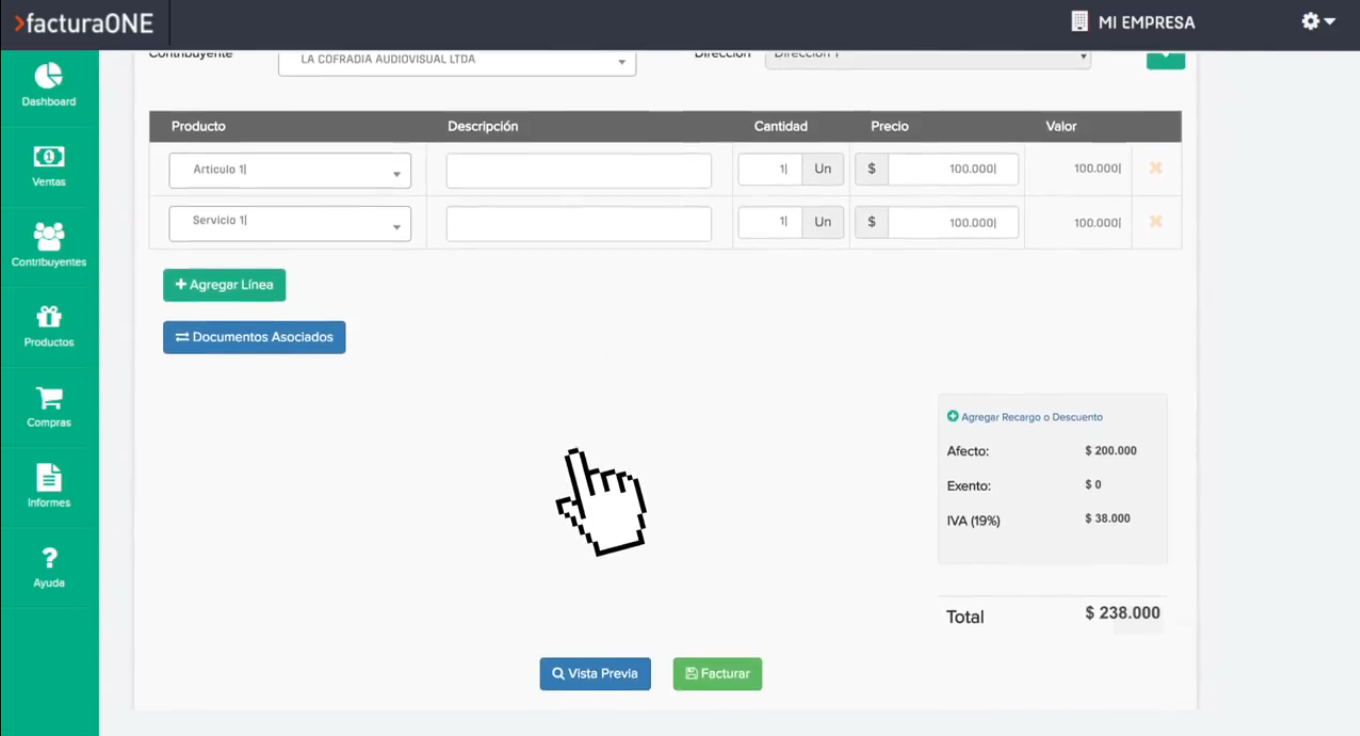Click the Ayuda question mark icon
The image size is (1360, 736).
point(48,559)
